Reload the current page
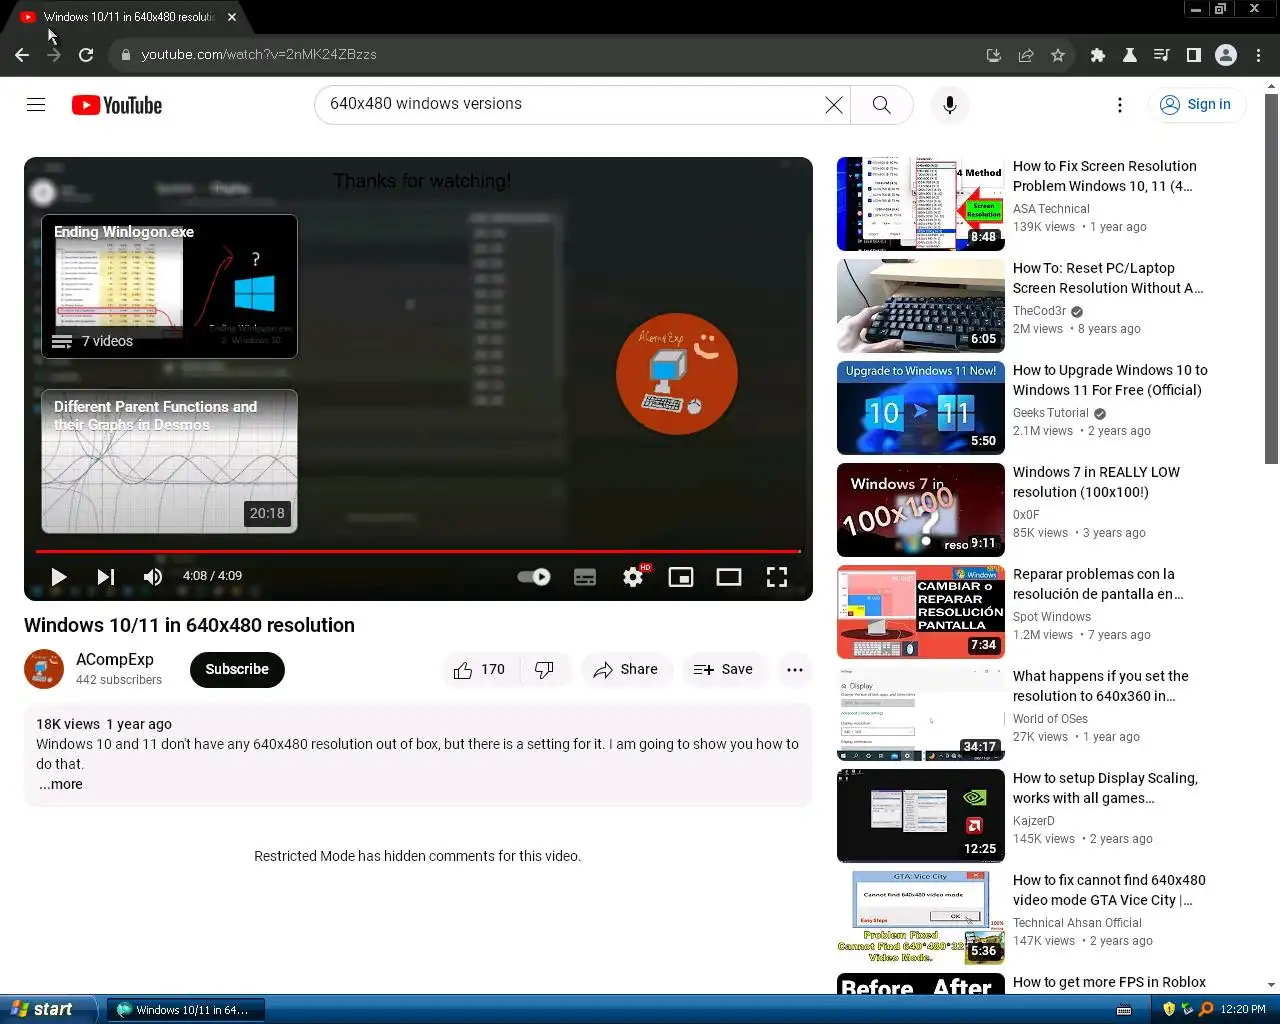Viewport: 1280px width, 1024px height. pyautogui.click(x=86, y=55)
